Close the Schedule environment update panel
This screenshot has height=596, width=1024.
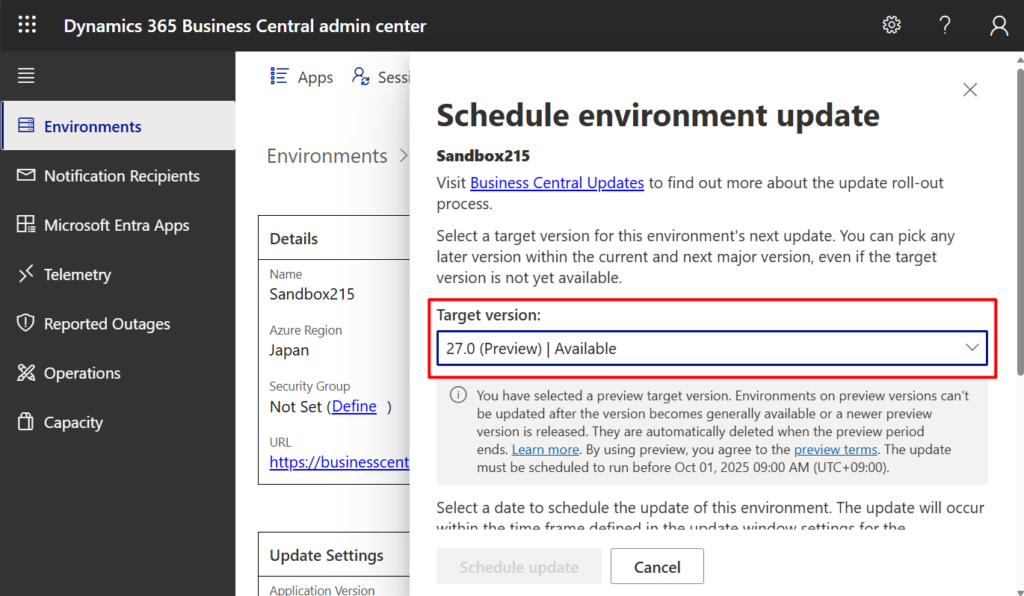[x=969, y=90]
